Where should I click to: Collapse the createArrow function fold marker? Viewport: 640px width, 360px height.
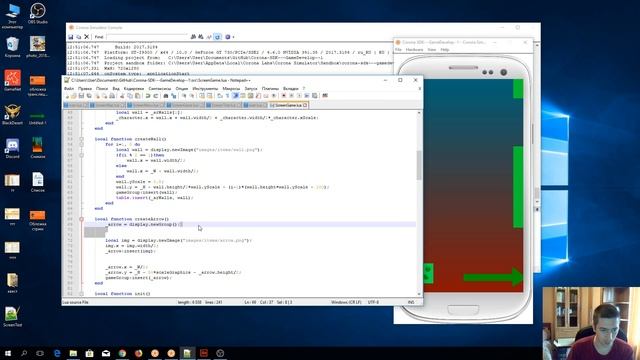(81, 219)
